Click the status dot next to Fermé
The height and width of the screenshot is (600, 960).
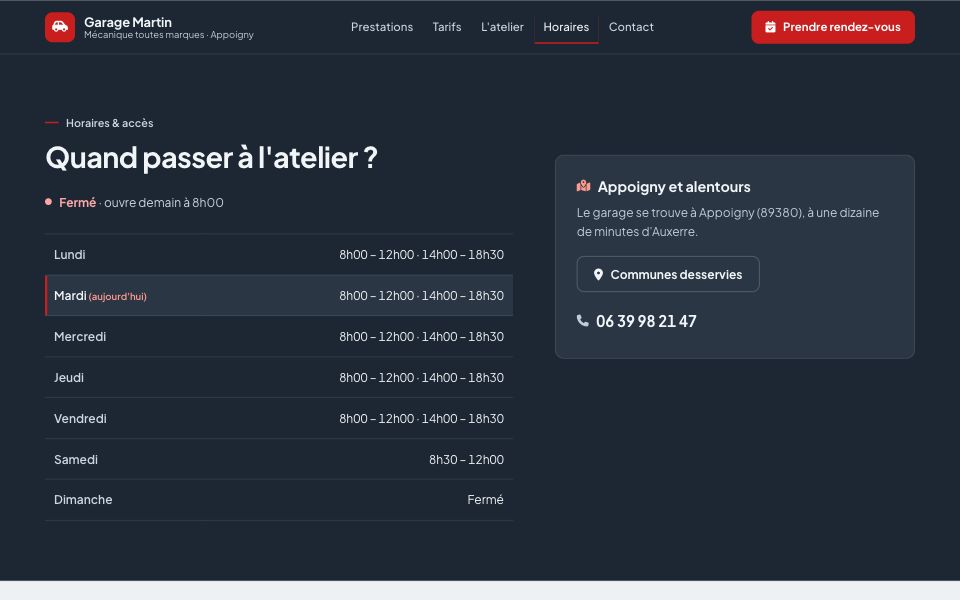[48, 202]
